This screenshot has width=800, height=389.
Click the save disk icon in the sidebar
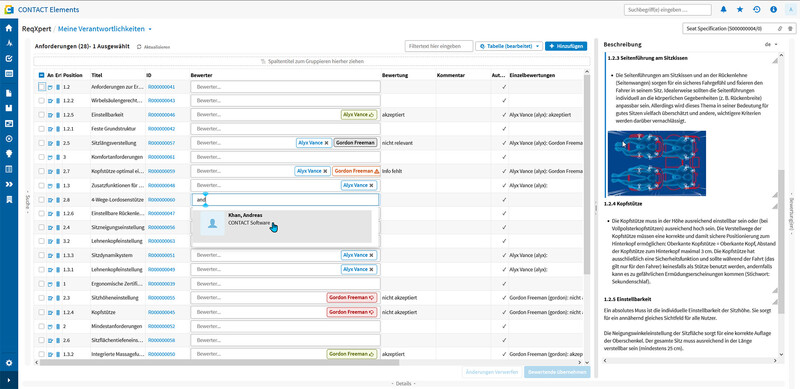(x=9, y=108)
